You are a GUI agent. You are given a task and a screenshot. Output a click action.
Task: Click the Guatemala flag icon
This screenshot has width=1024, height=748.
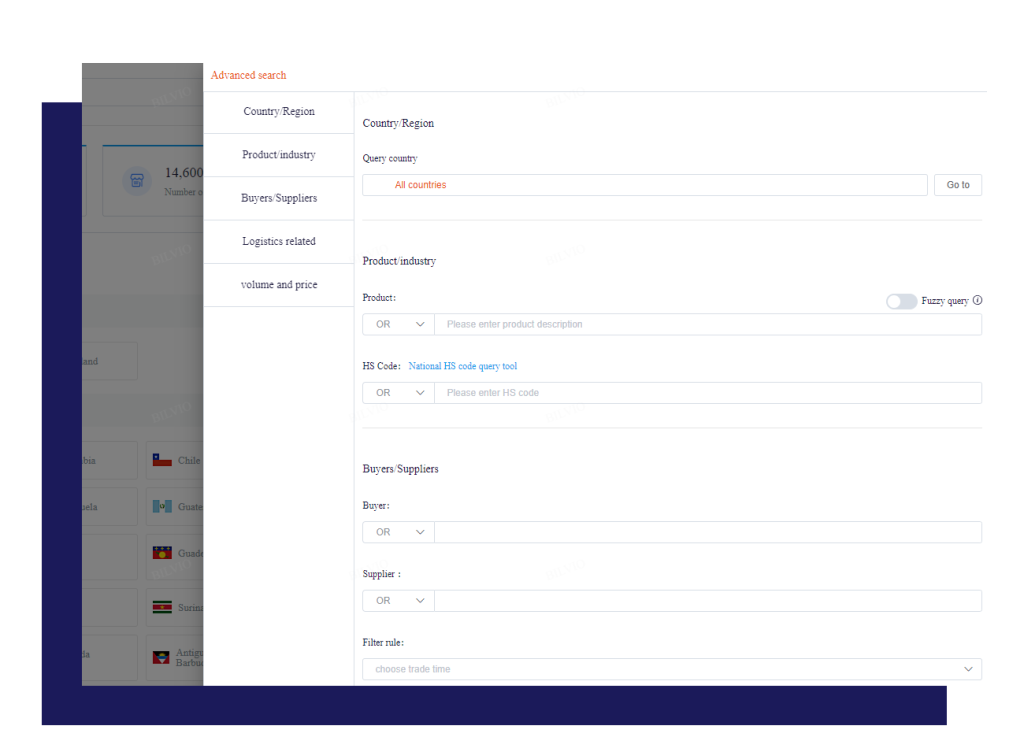tap(162, 506)
